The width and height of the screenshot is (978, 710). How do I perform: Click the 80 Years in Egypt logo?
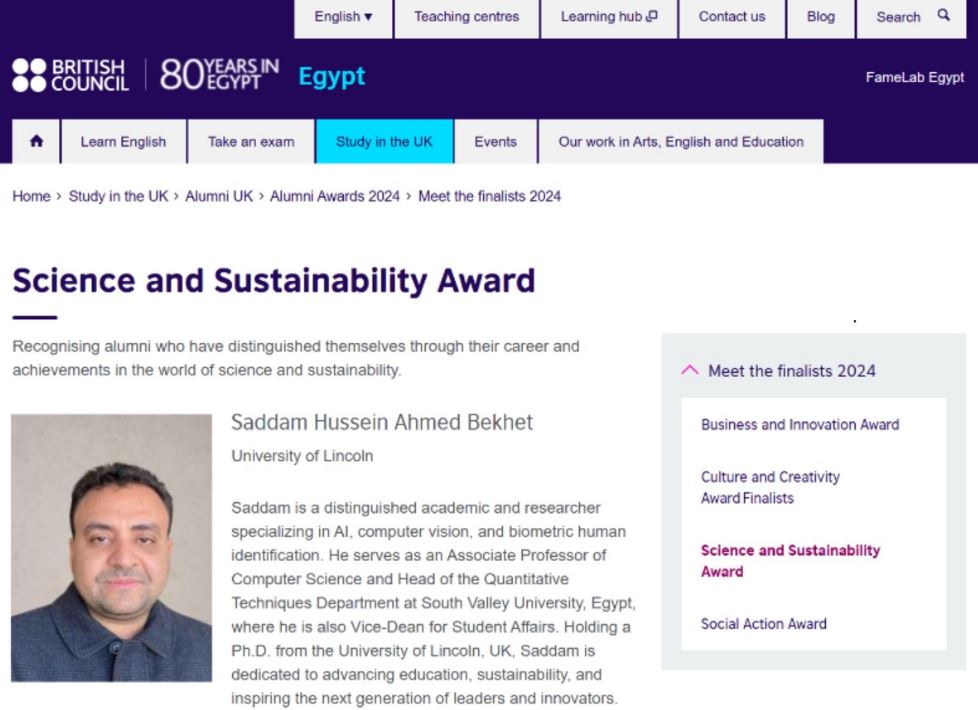point(220,74)
